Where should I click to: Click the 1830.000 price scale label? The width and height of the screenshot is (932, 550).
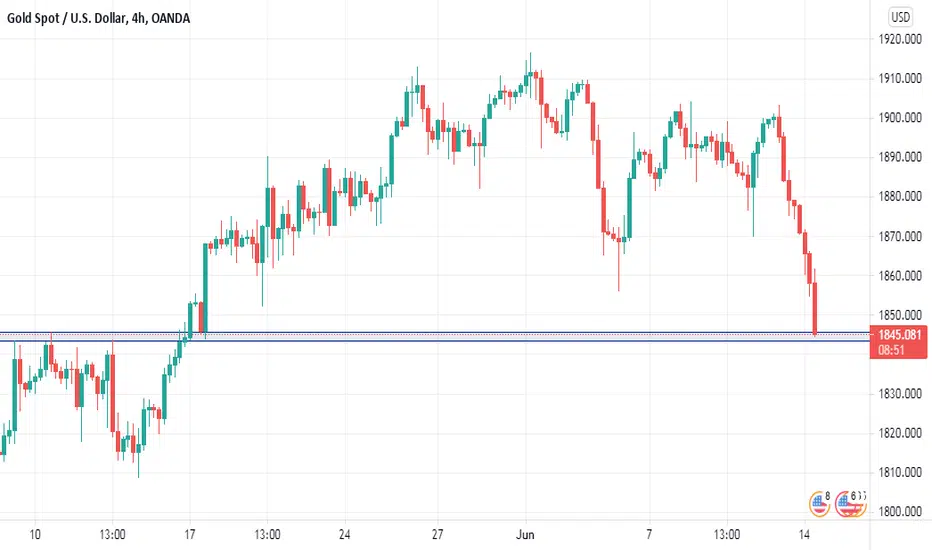point(900,394)
